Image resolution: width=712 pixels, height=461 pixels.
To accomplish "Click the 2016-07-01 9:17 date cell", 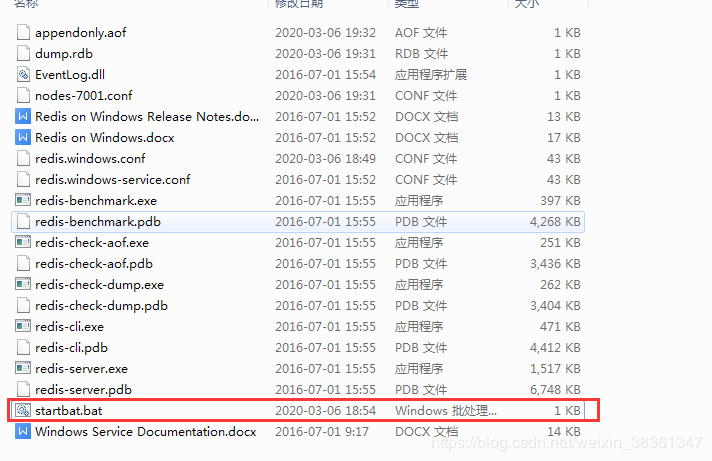I will tap(322, 431).
